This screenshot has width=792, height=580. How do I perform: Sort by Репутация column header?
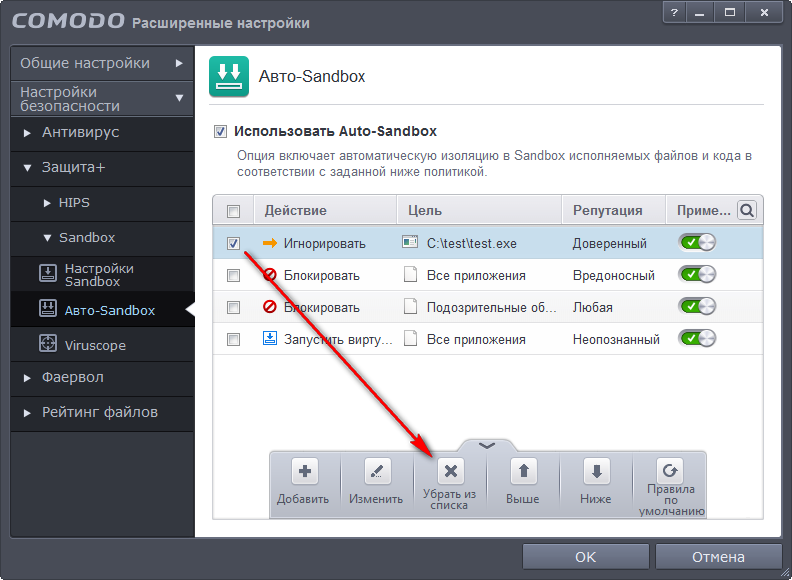[614, 210]
